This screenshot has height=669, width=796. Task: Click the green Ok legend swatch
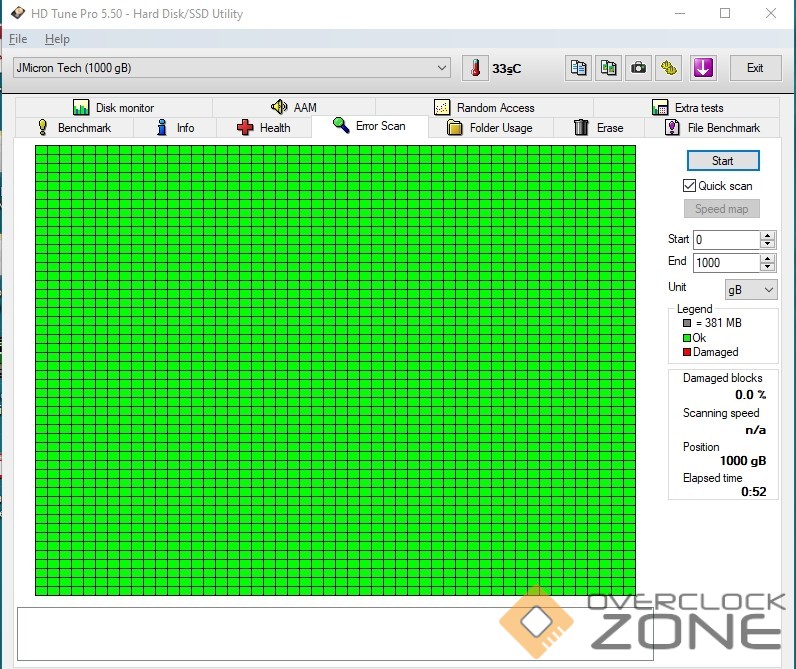point(687,338)
